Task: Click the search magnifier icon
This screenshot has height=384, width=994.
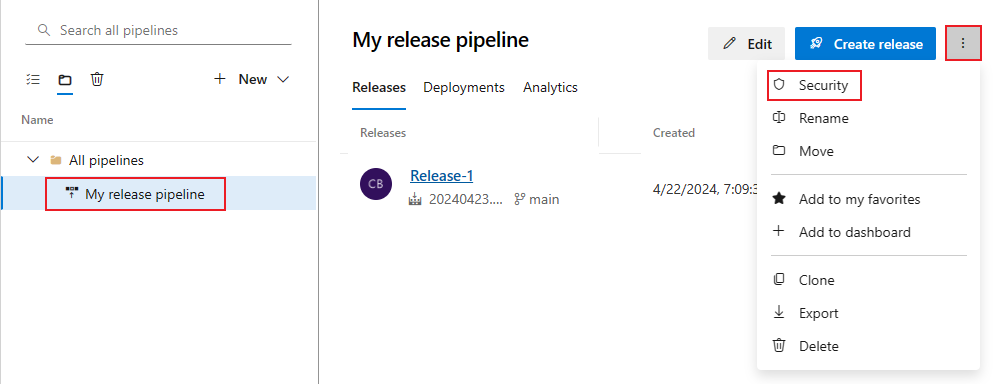Action: (44, 30)
